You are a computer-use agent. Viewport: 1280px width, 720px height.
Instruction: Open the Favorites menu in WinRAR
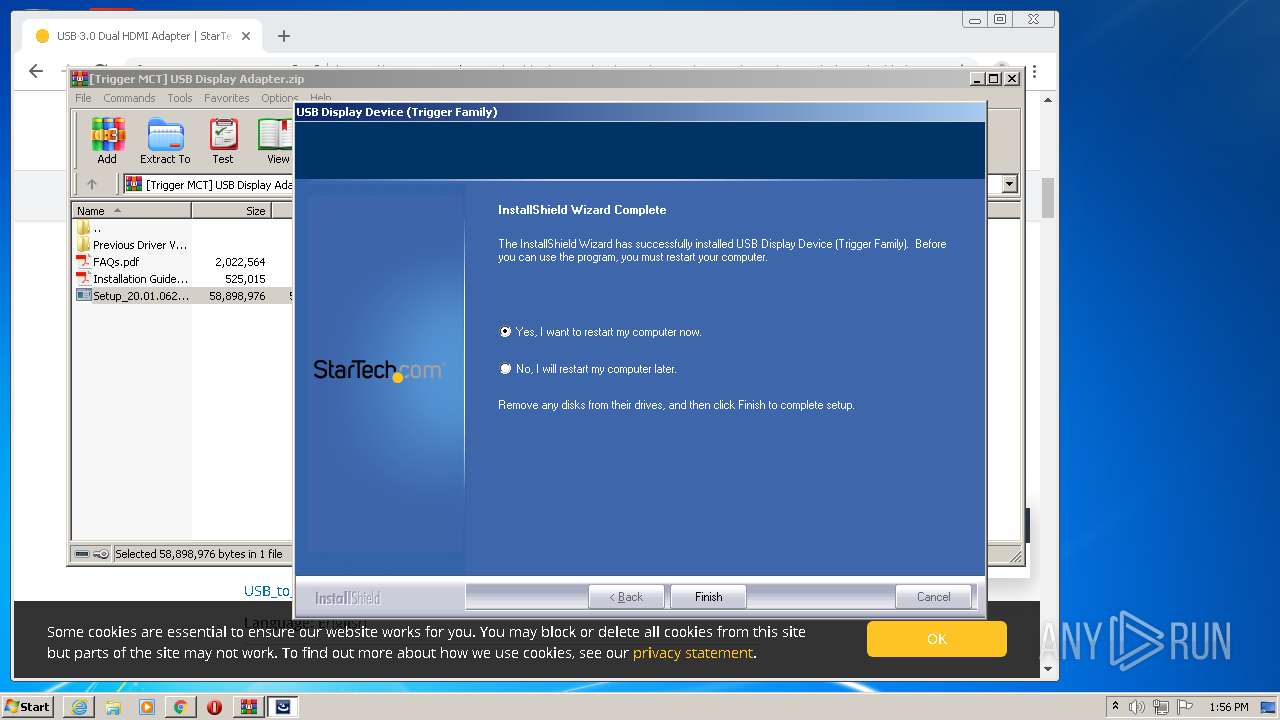227,98
